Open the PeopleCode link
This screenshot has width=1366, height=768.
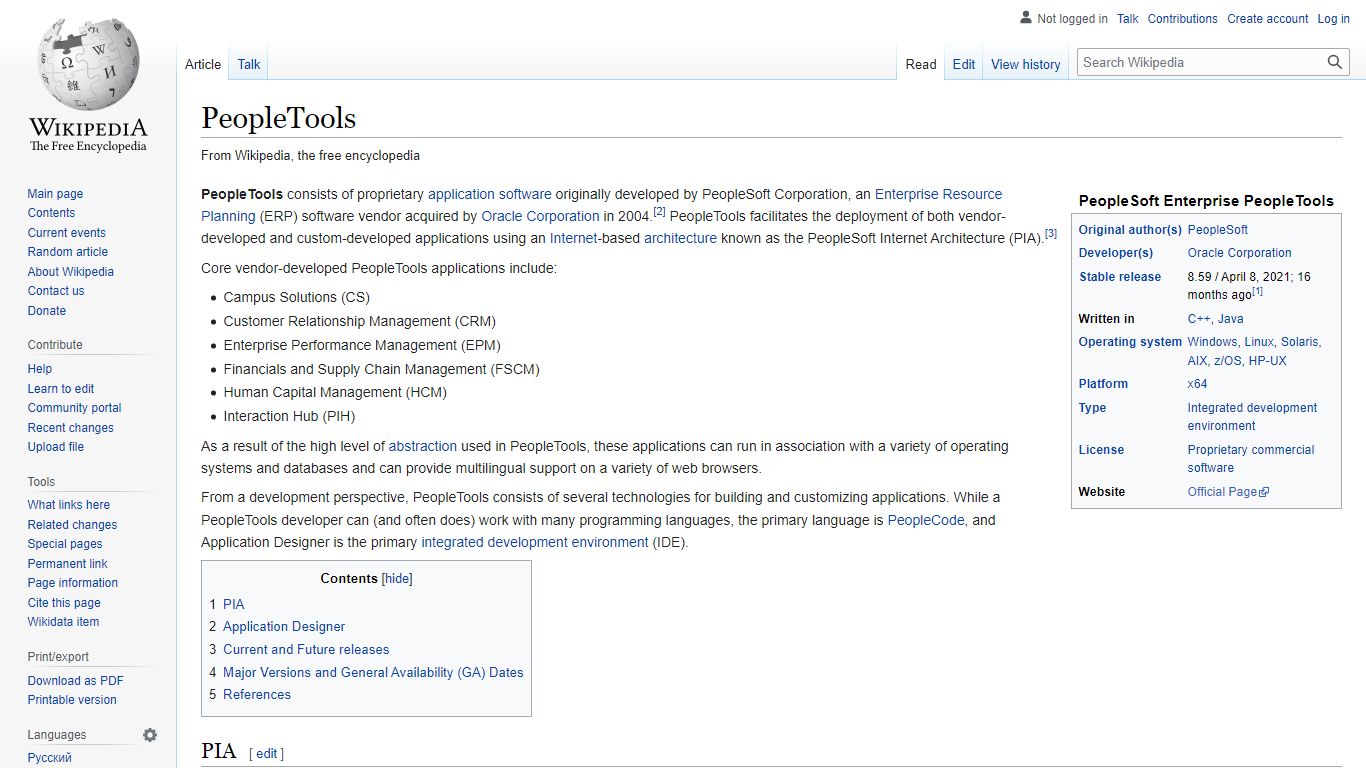tap(926, 520)
